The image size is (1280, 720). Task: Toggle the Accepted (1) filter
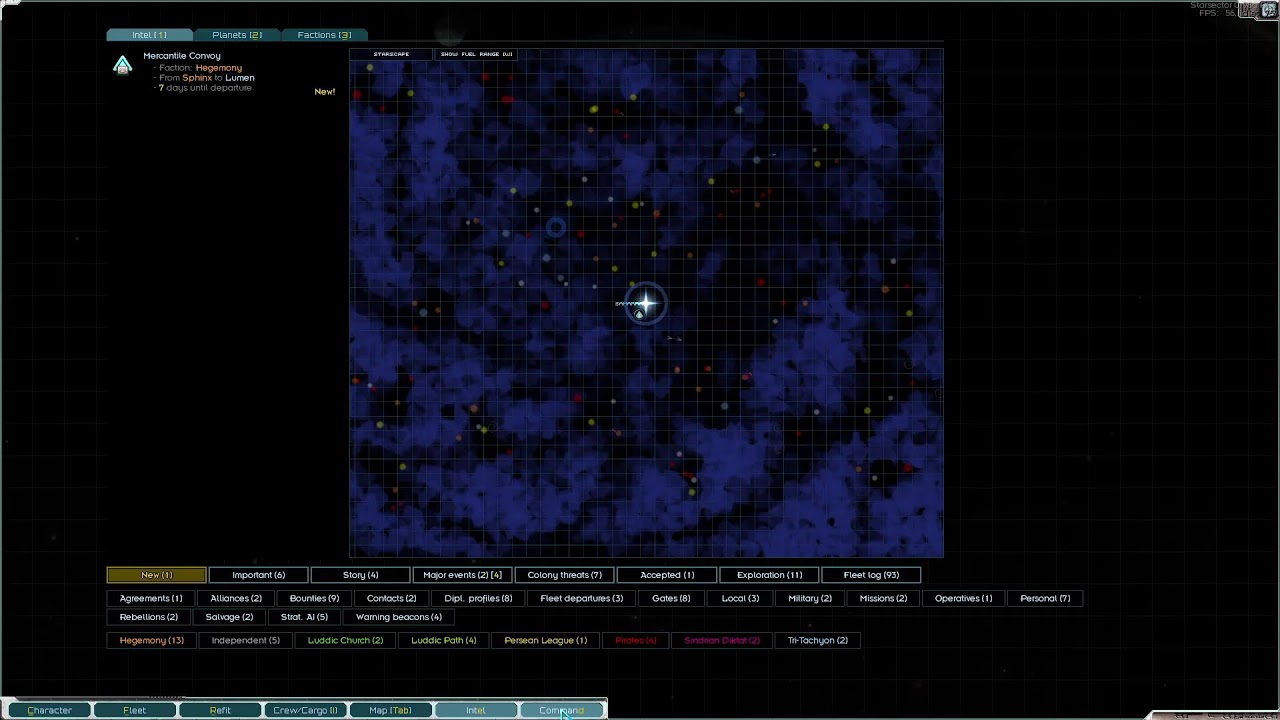click(x=667, y=575)
